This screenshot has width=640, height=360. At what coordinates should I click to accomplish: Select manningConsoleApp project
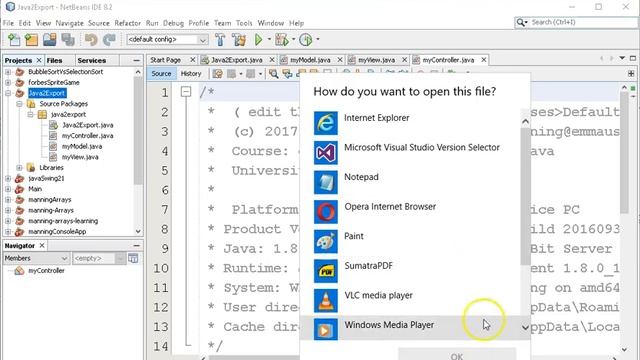tap(57, 231)
